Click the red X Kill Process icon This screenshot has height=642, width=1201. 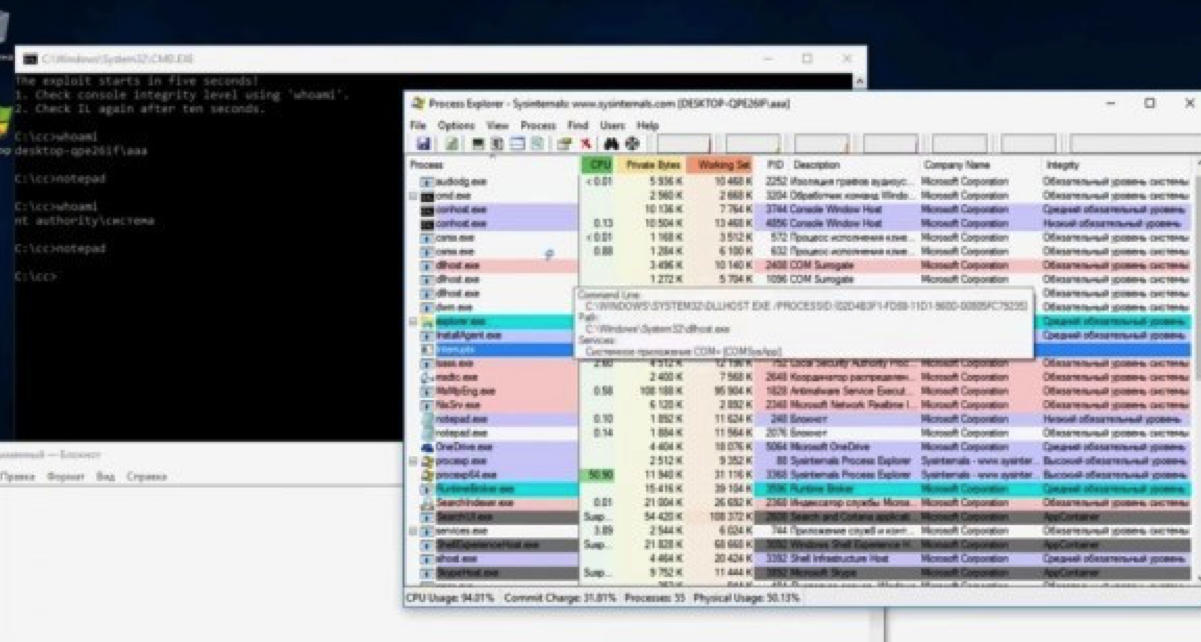tap(585, 144)
